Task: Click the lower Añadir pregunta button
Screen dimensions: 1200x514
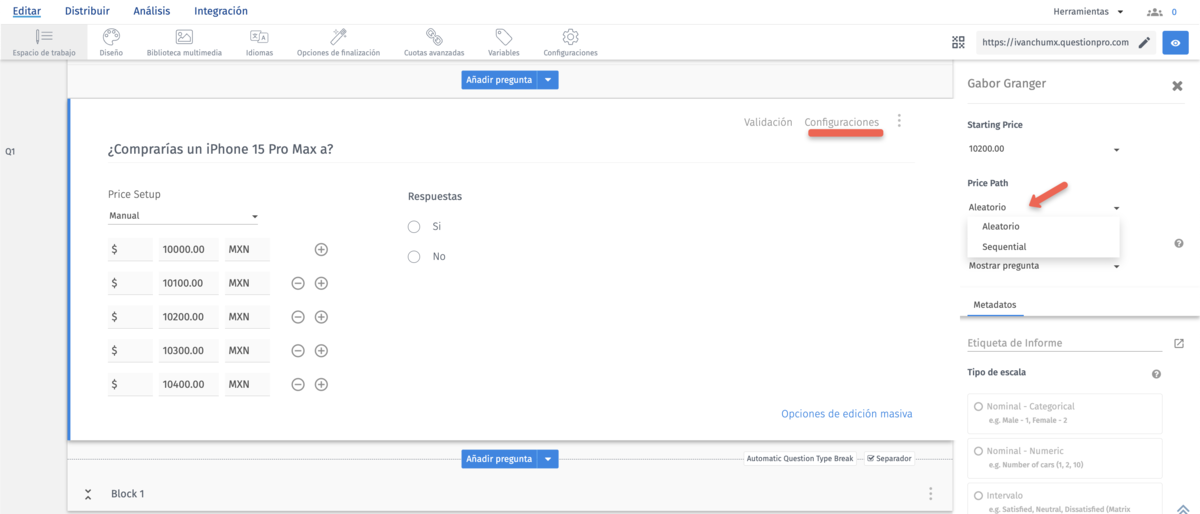Action: click(499, 459)
